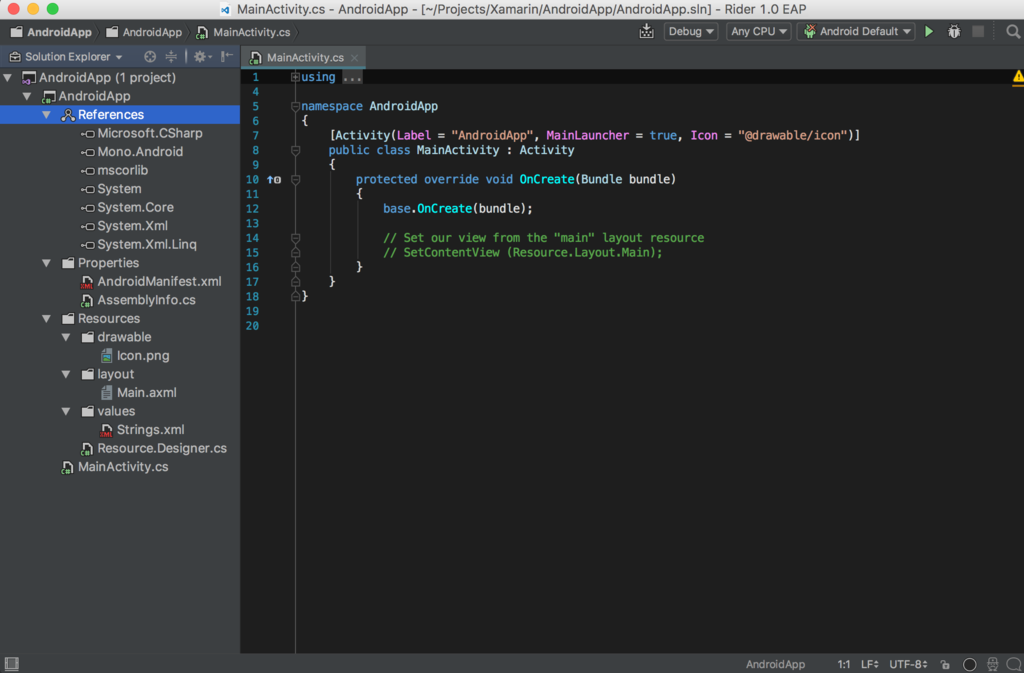The width and height of the screenshot is (1024, 673).
Task: Click the Collapse All icon in Solution Explorer
Action: [171, 57]
